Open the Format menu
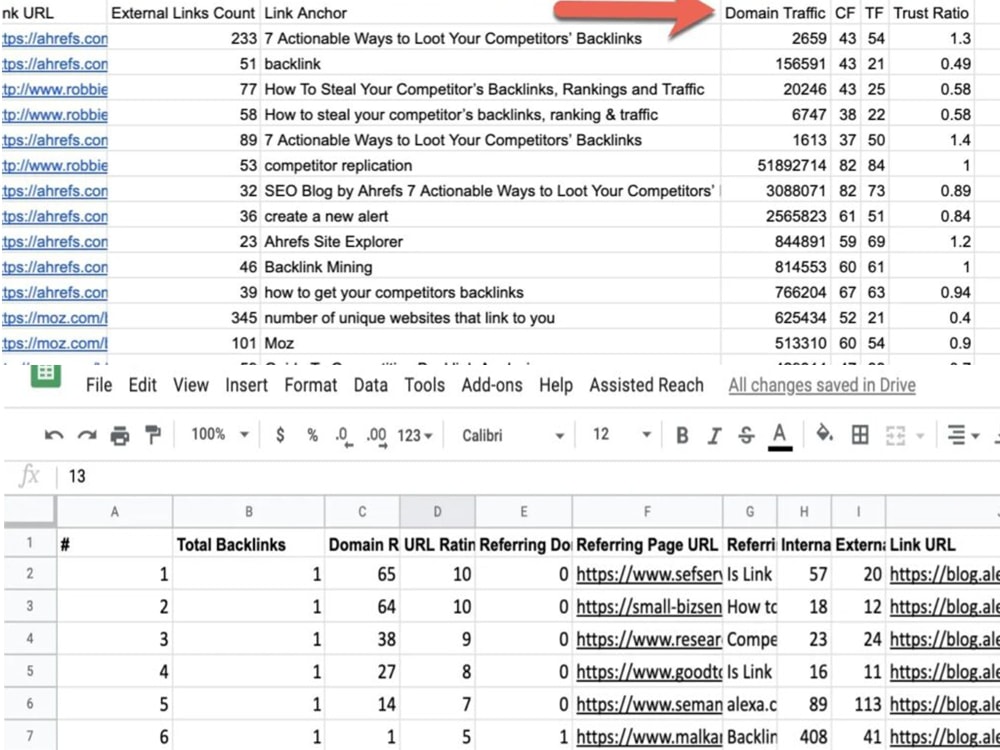The height and width of the screenshot is (750, 1000). [311, 385]
